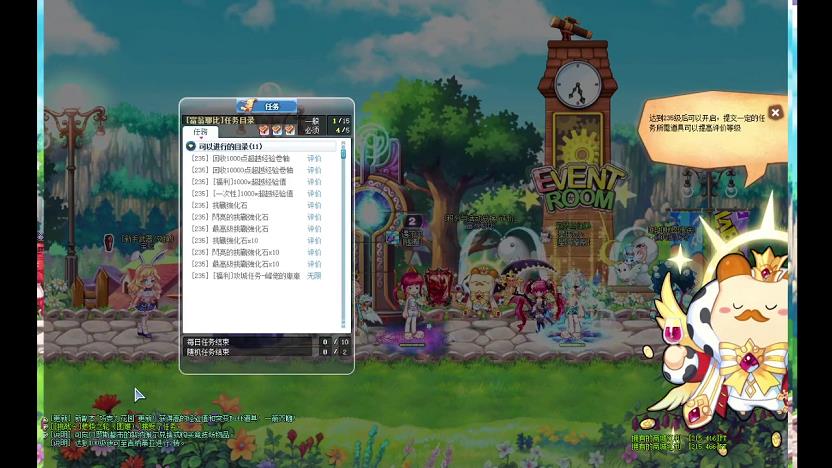Click the EVENT ROOM sign

[x=578, y=188]
